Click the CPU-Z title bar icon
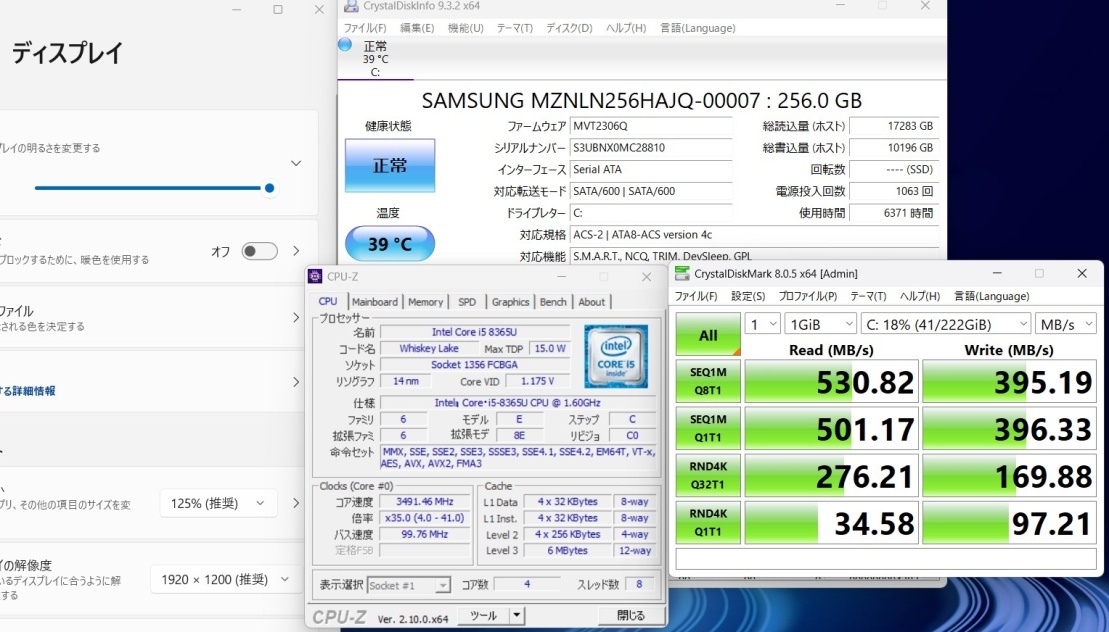 tap(316, 277)
